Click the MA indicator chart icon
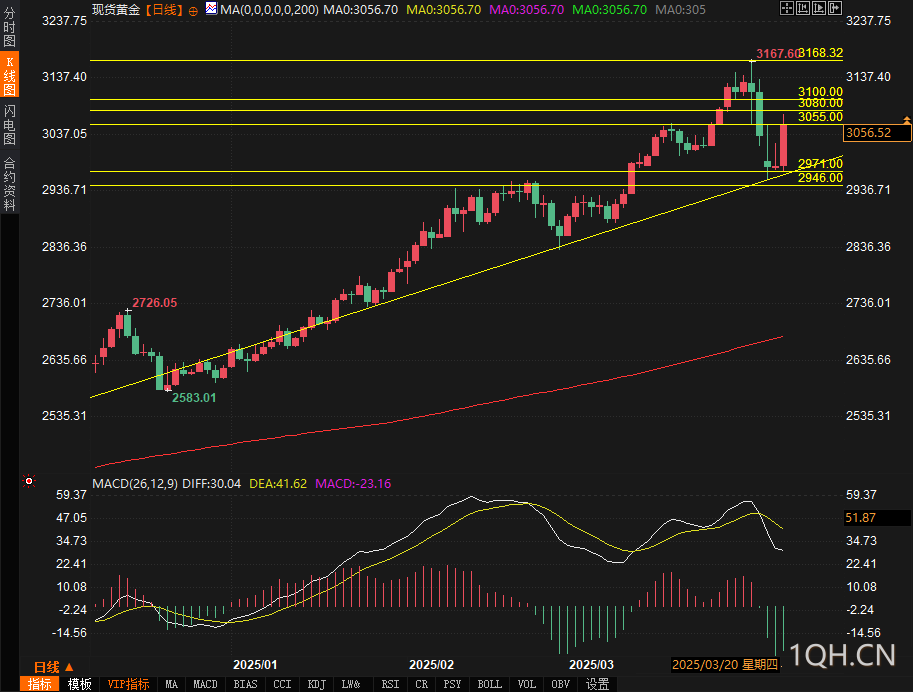The image size is (913, 692). (211, 9)
